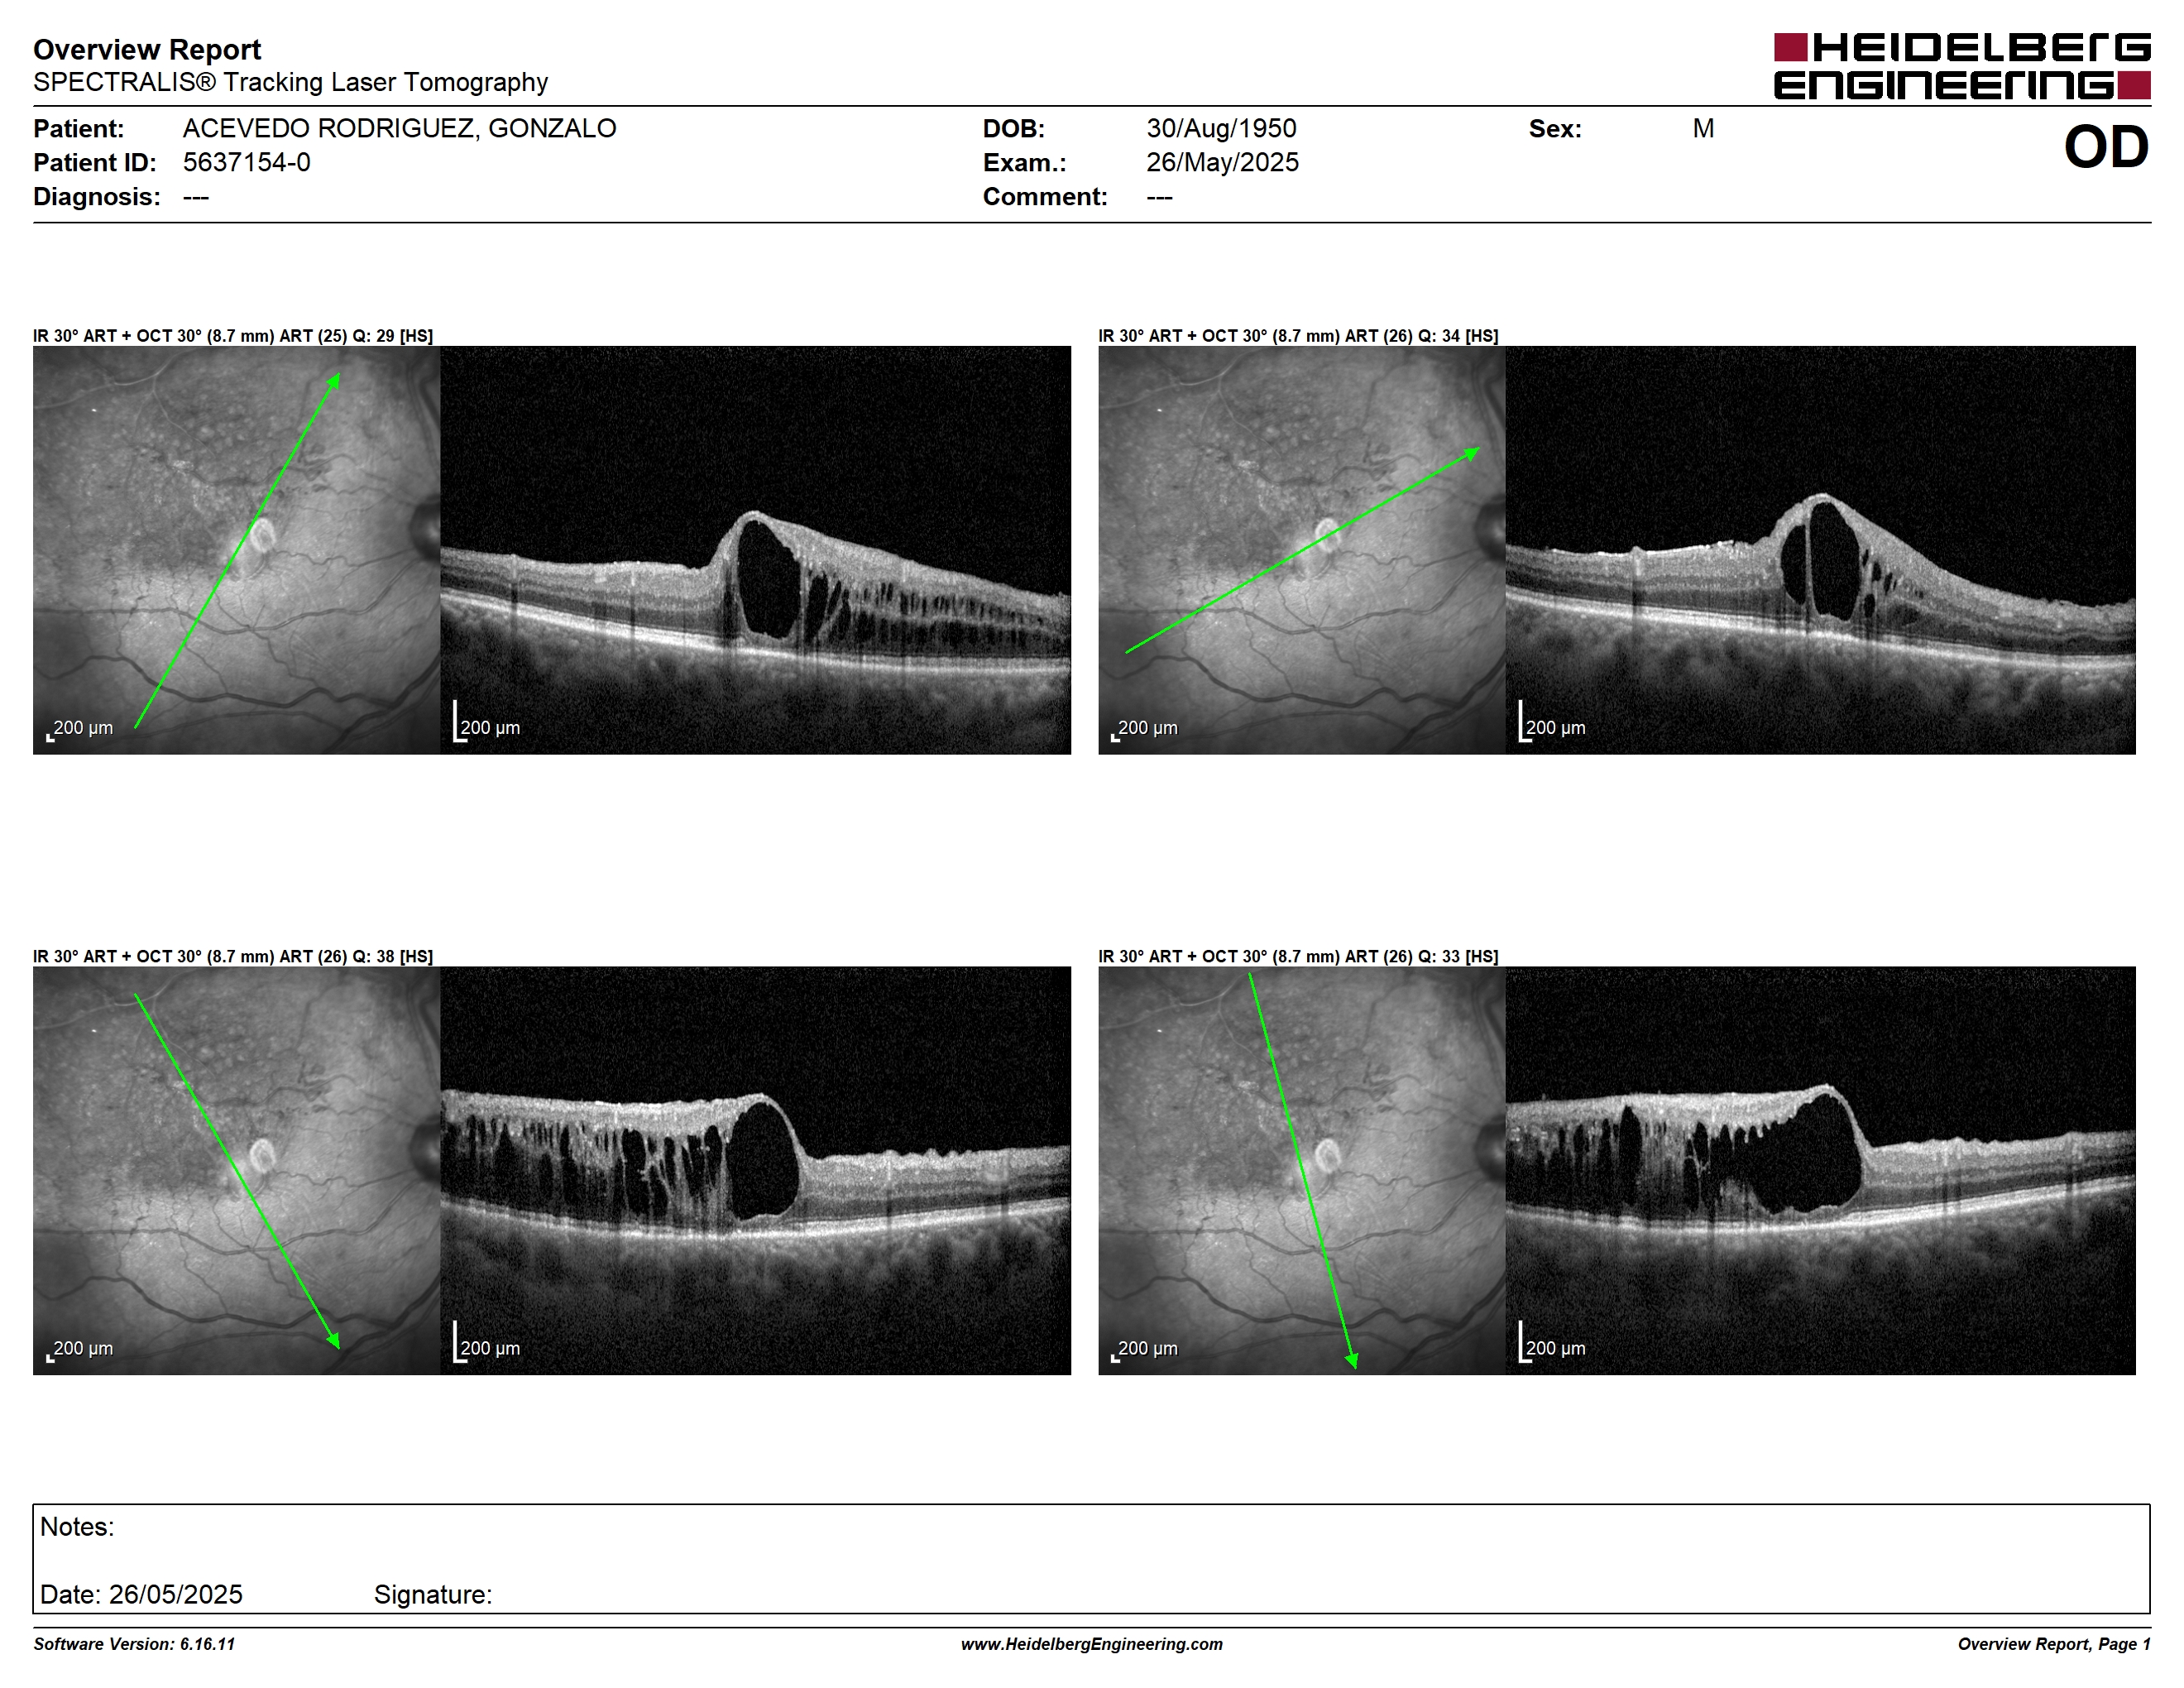Screen dimensions: 2184x1688
Task: Open the IR fundus image for Q: 34 scan
Action: pyautogui.click(x=1301, y=550)
